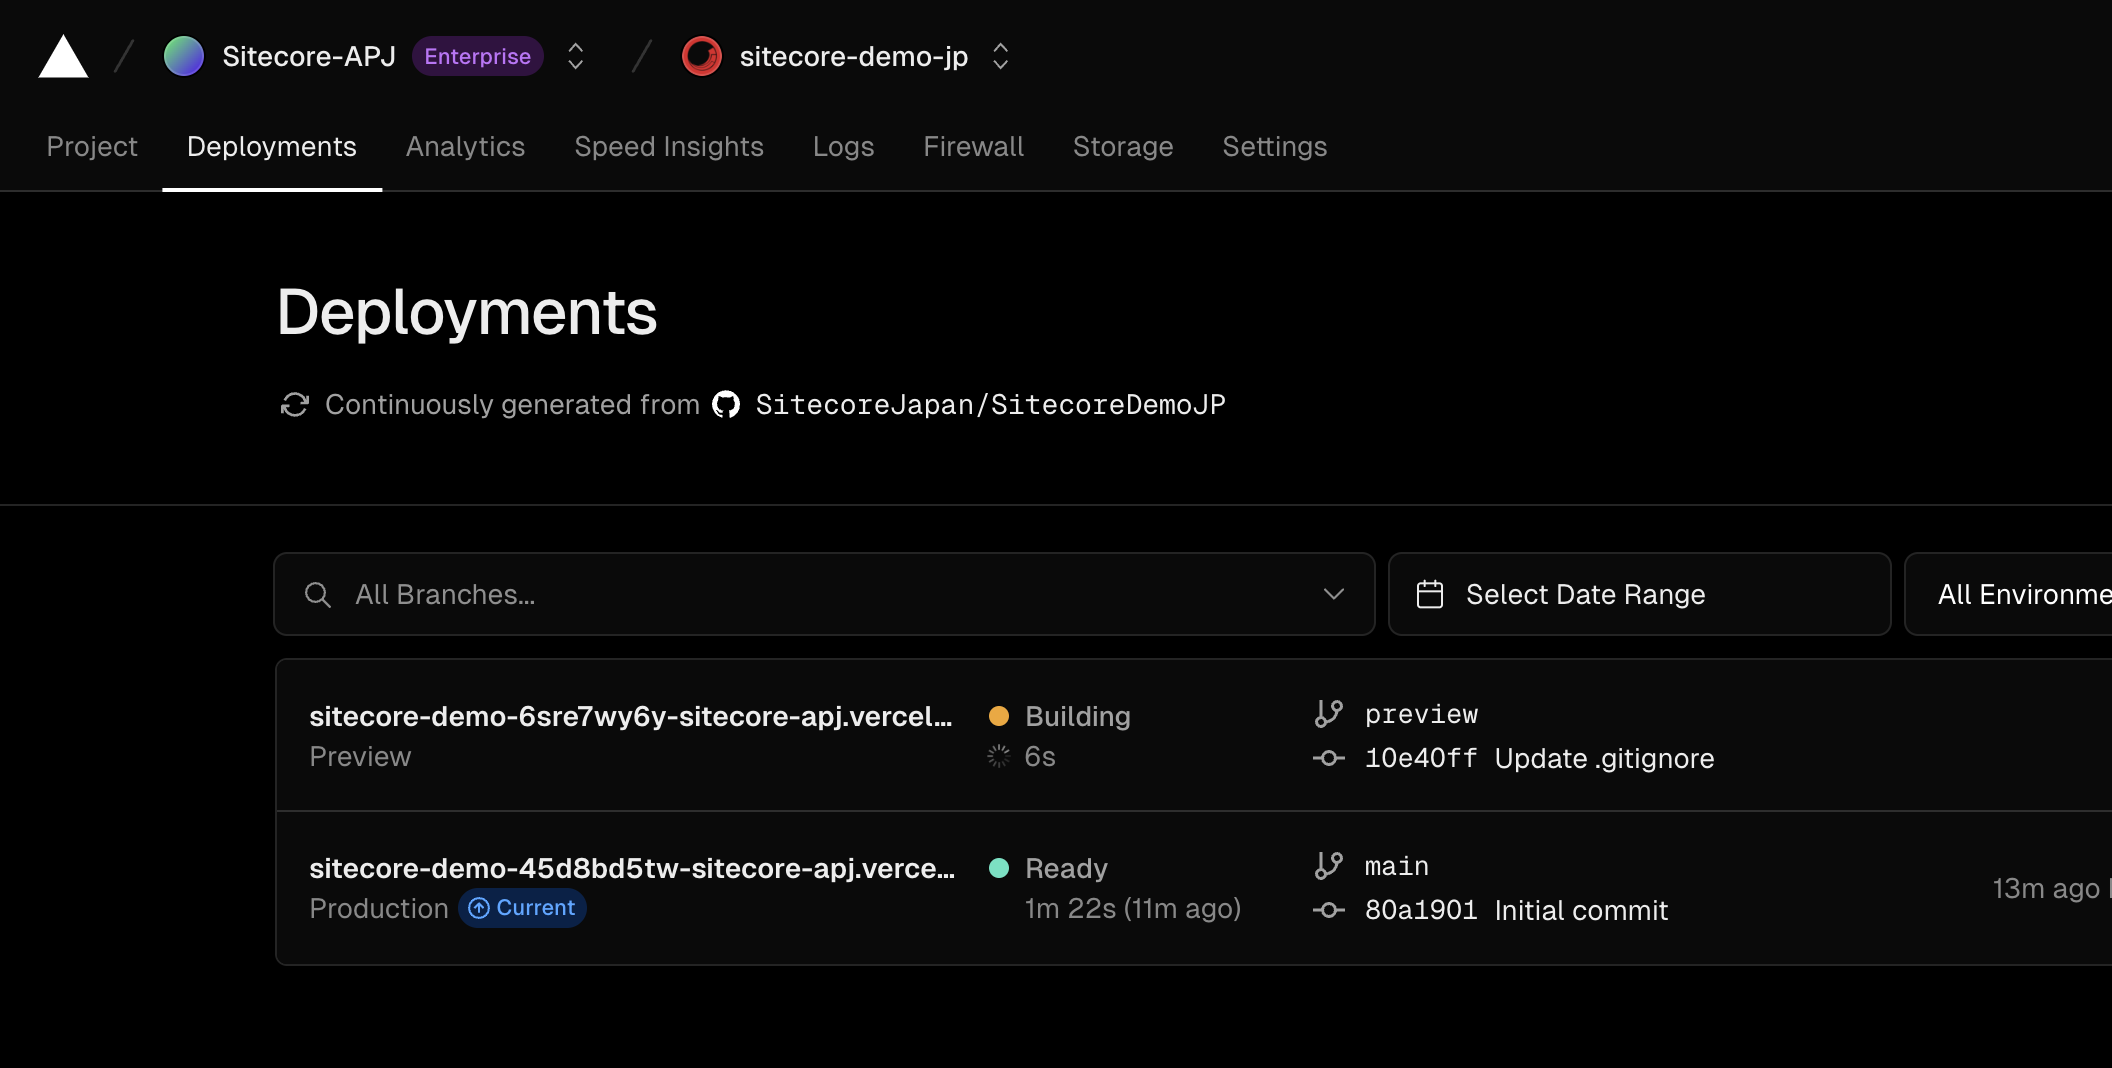The width and height of the screenshot is (2112, 1068).
Task: Open commit 80a1901 Initial commit
Action: [x=1517, y=910]
